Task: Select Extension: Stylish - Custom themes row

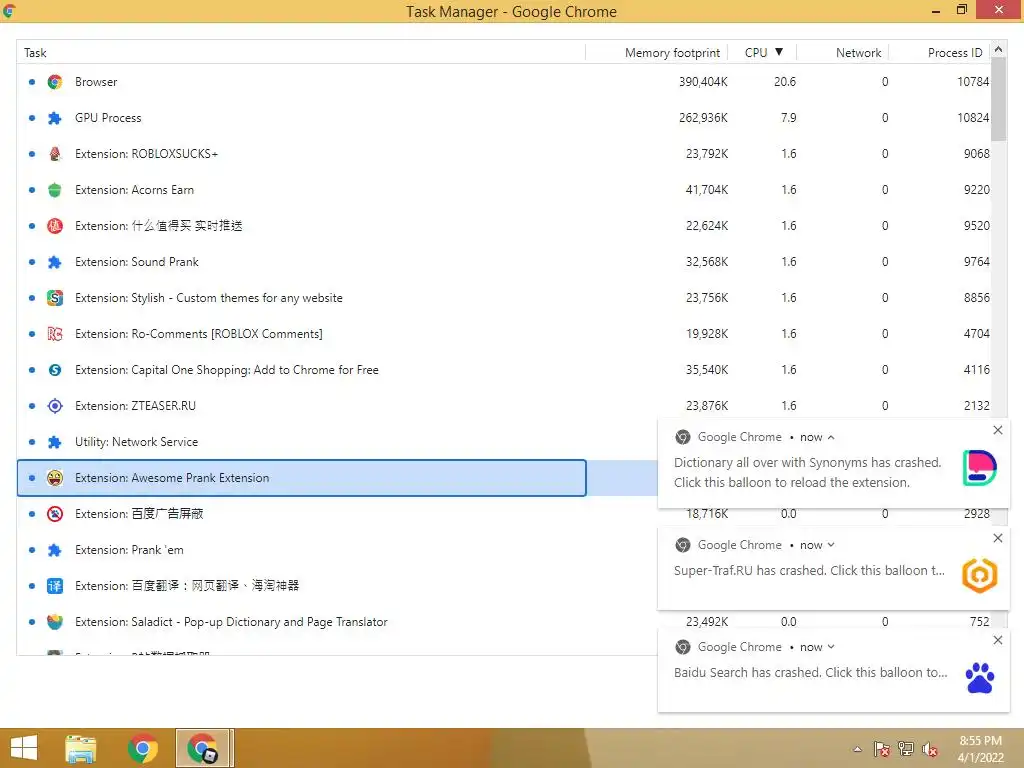Action: (x=503, y=298)
